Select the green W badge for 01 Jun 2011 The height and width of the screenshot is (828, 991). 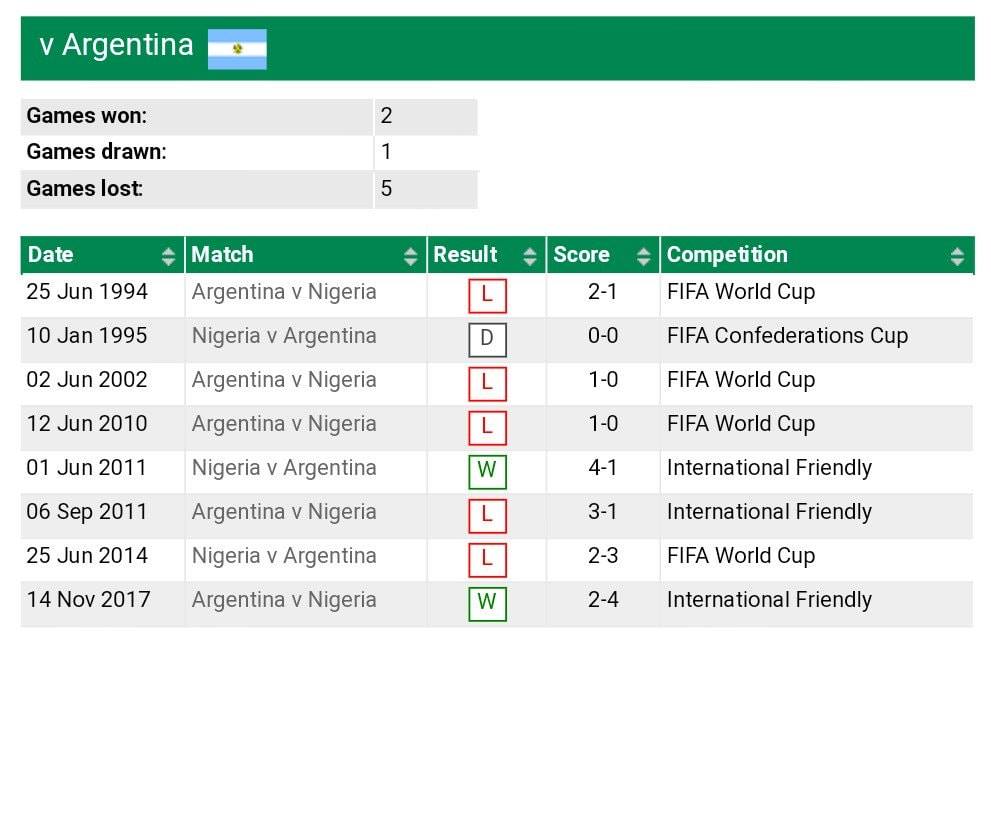pyautogui.click(x=487, y=472)
